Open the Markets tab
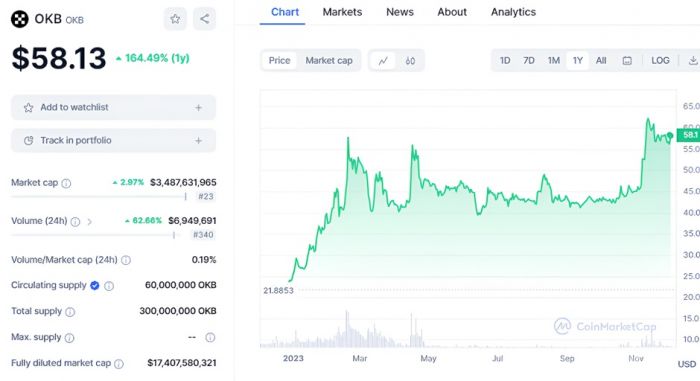The width and height of the screenshot is (700, 381). (x=342, y=12)
